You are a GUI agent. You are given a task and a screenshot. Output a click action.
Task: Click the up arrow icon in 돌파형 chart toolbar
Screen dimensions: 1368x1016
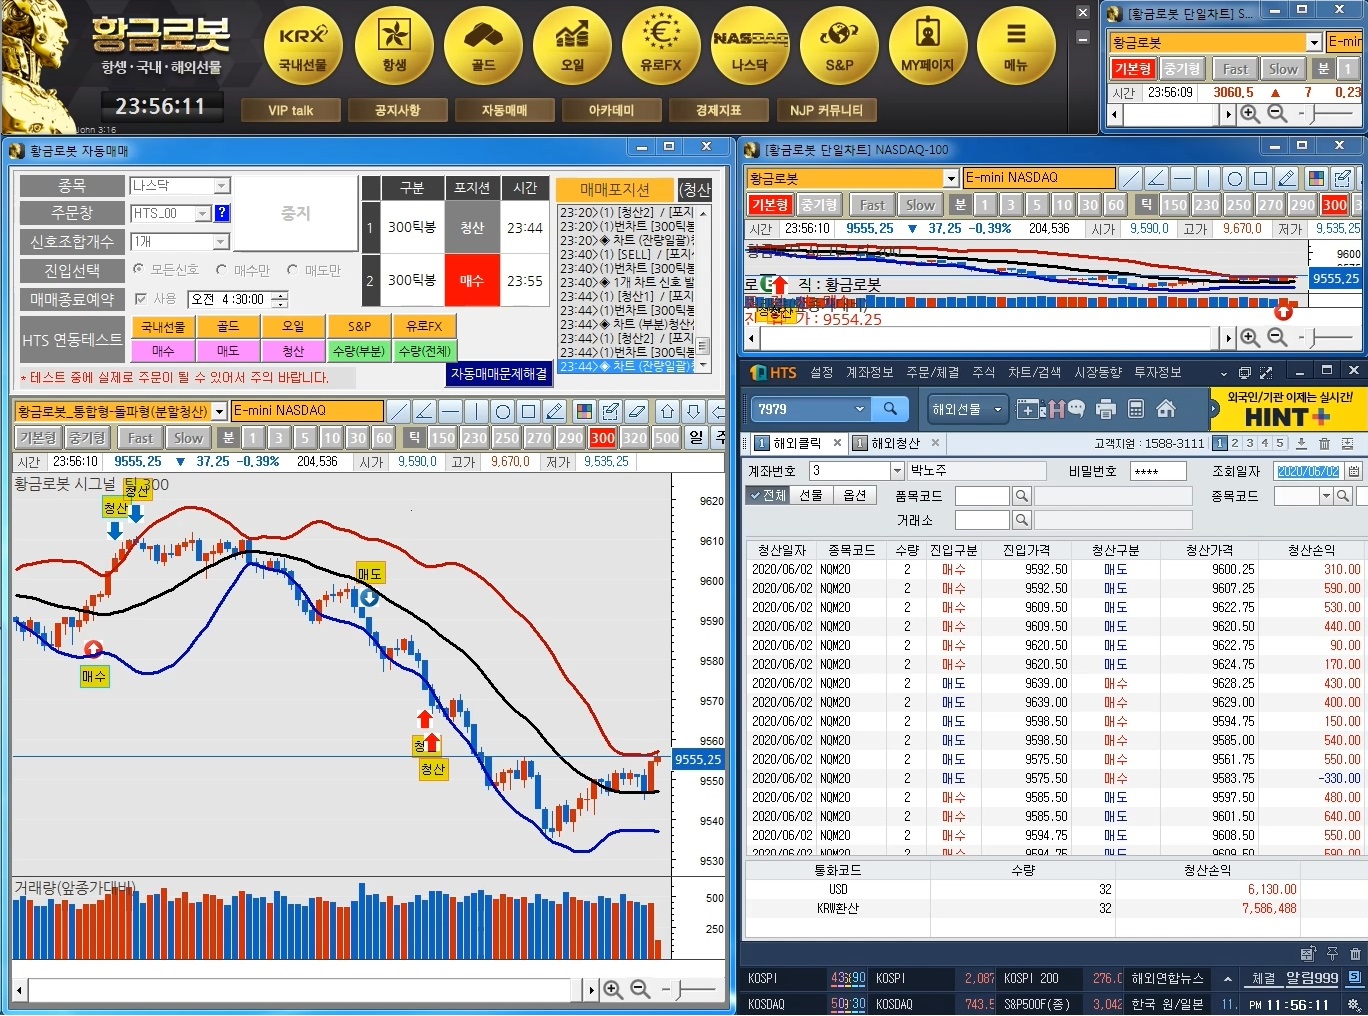tap(668, 411)
